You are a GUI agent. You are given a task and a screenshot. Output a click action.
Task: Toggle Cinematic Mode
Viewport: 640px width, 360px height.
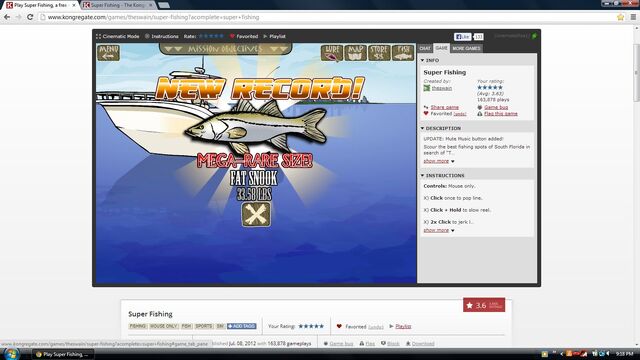[x=118, y=36]
